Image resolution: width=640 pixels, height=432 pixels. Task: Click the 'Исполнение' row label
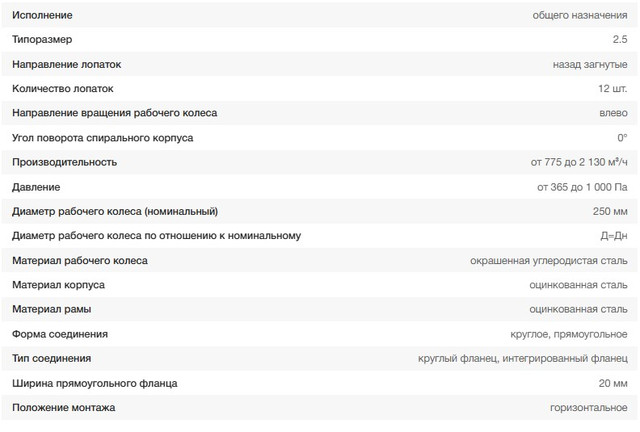tap(42, 15)
